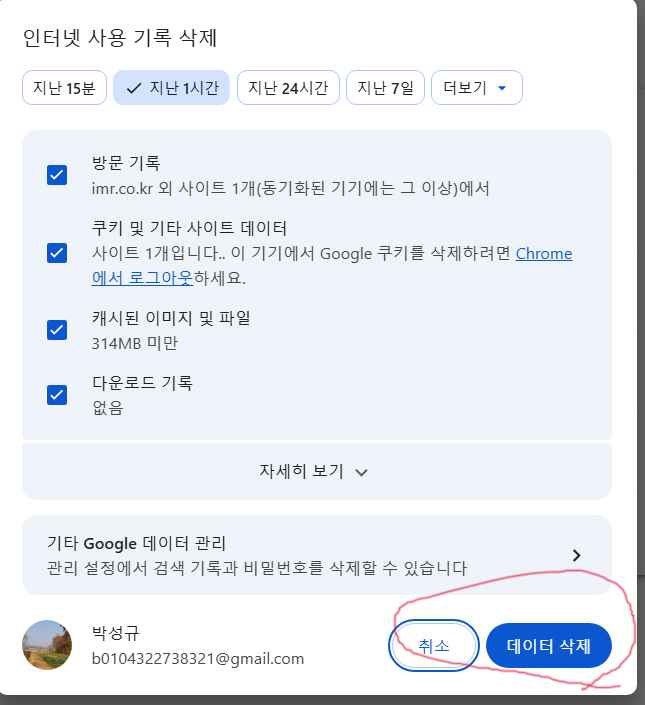The image size is (645, 705).
Task: Select the 지난 7일 time range chip
Action: click(x=385, y=88)
